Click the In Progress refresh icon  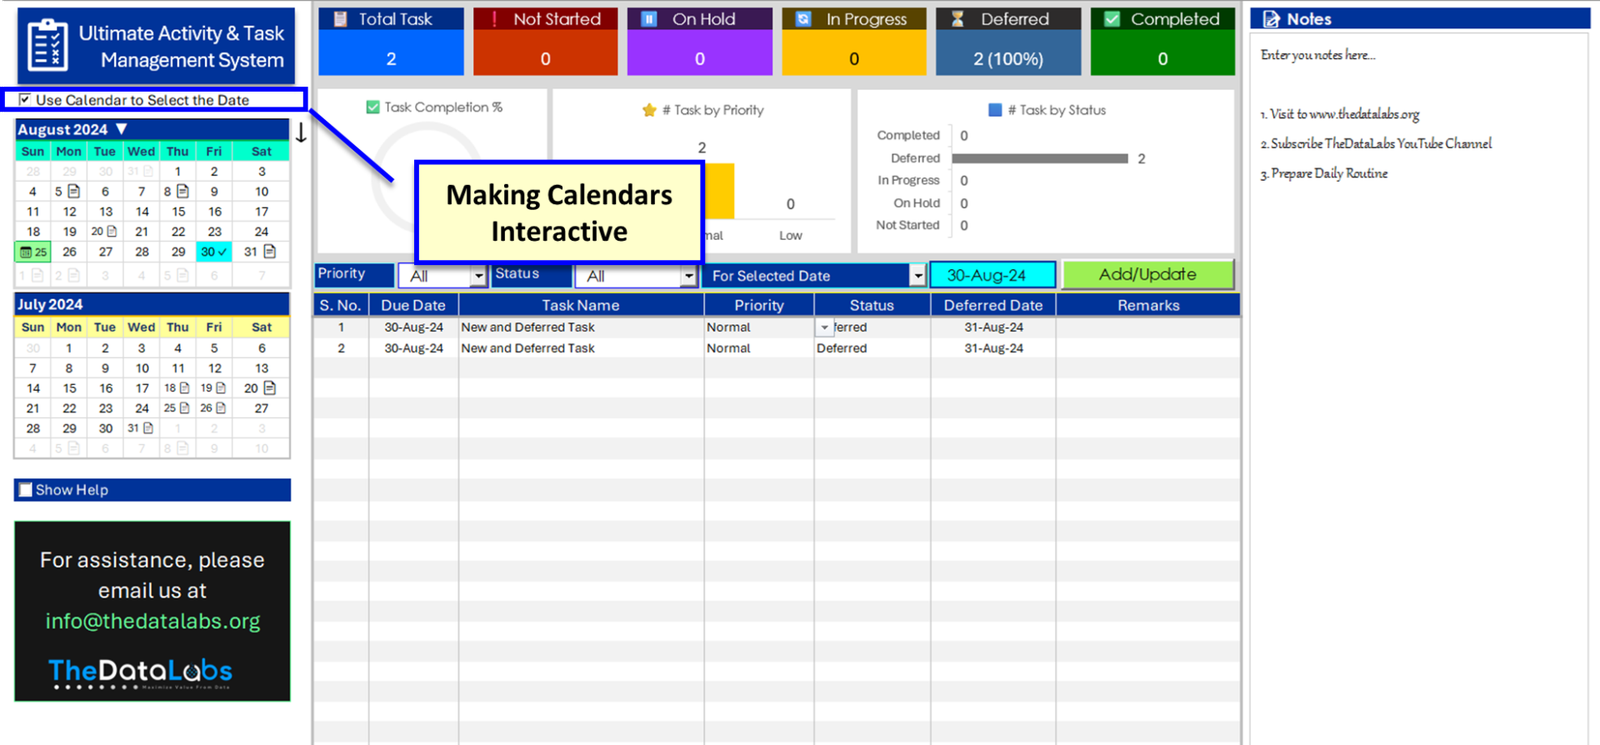point(803,19)
